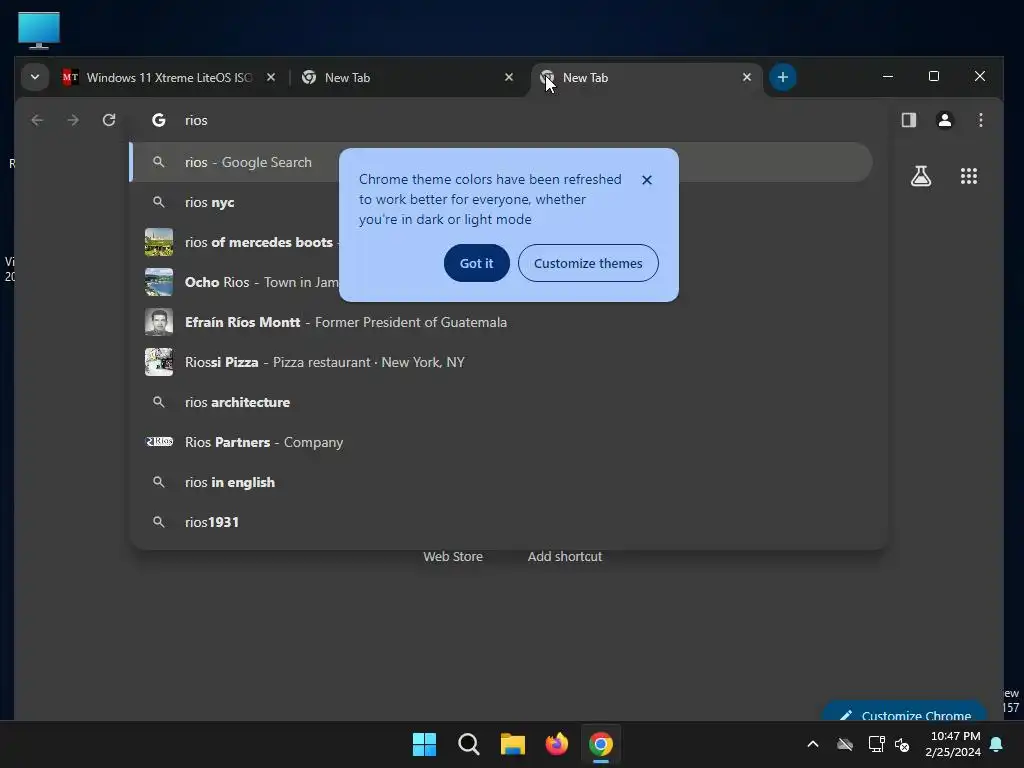
Task: Open the Web Store shortcut
Action: (453, 556)
